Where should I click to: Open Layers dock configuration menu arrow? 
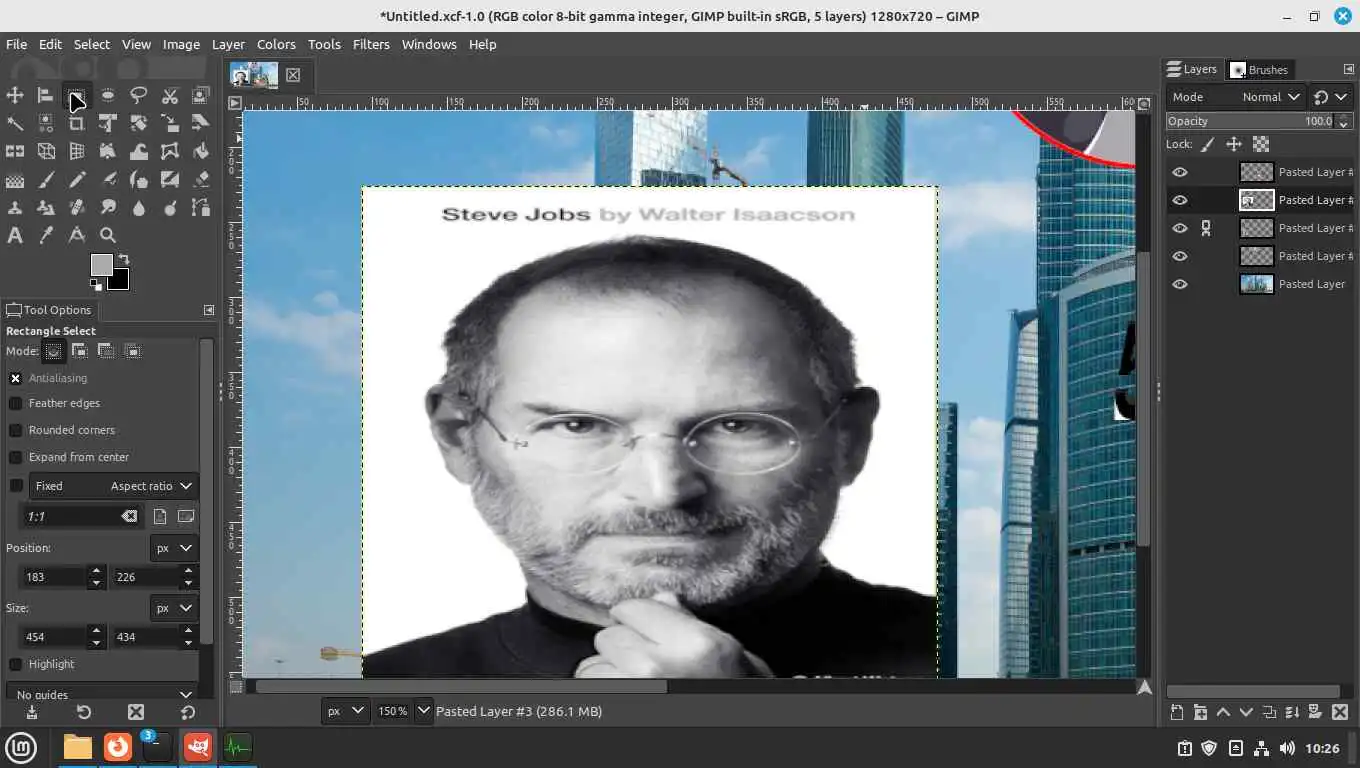click(1348, 69)
